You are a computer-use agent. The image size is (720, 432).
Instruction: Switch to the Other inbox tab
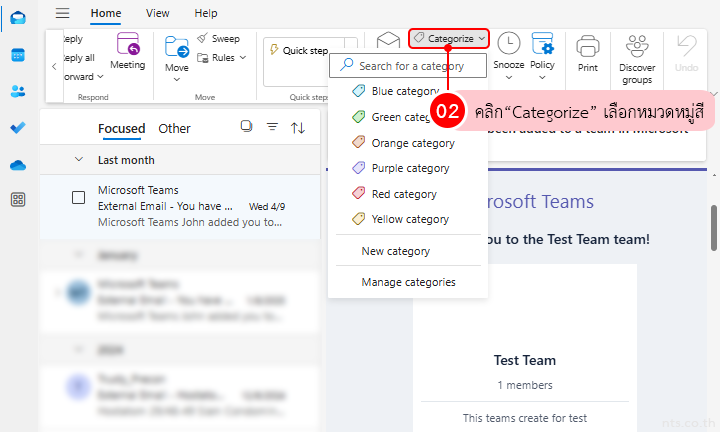pyautogui.click(x=174, y=128)
